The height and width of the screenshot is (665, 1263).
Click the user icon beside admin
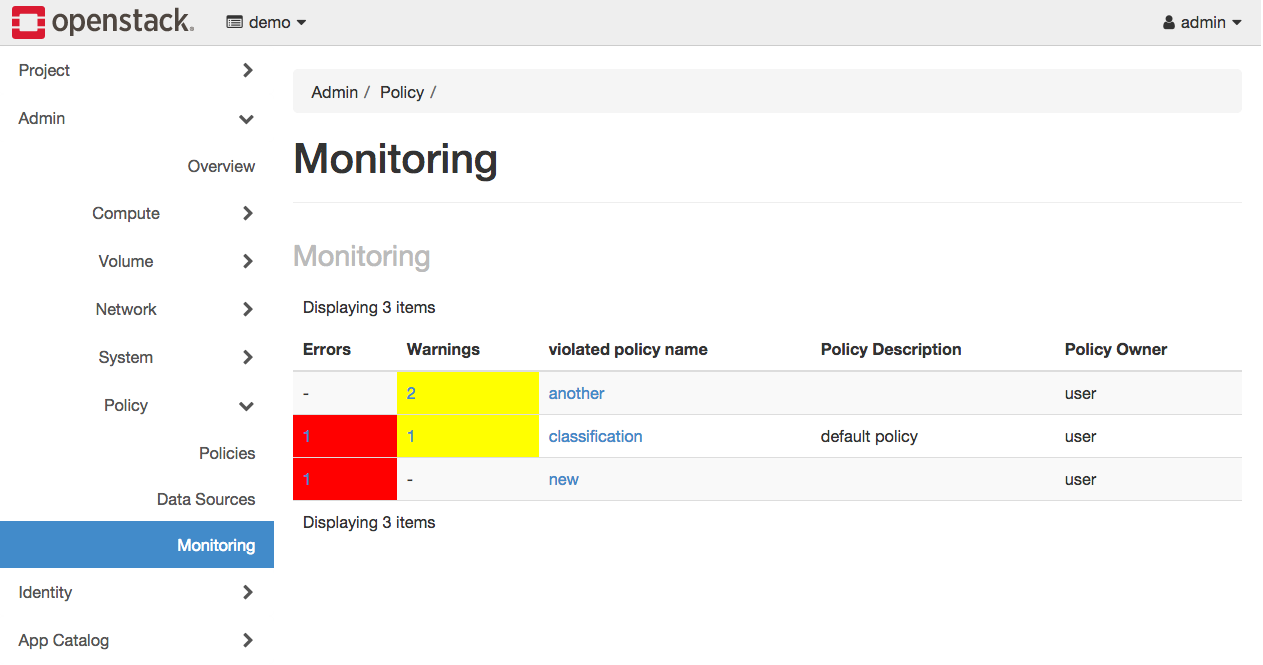[x=1169, y=22]
